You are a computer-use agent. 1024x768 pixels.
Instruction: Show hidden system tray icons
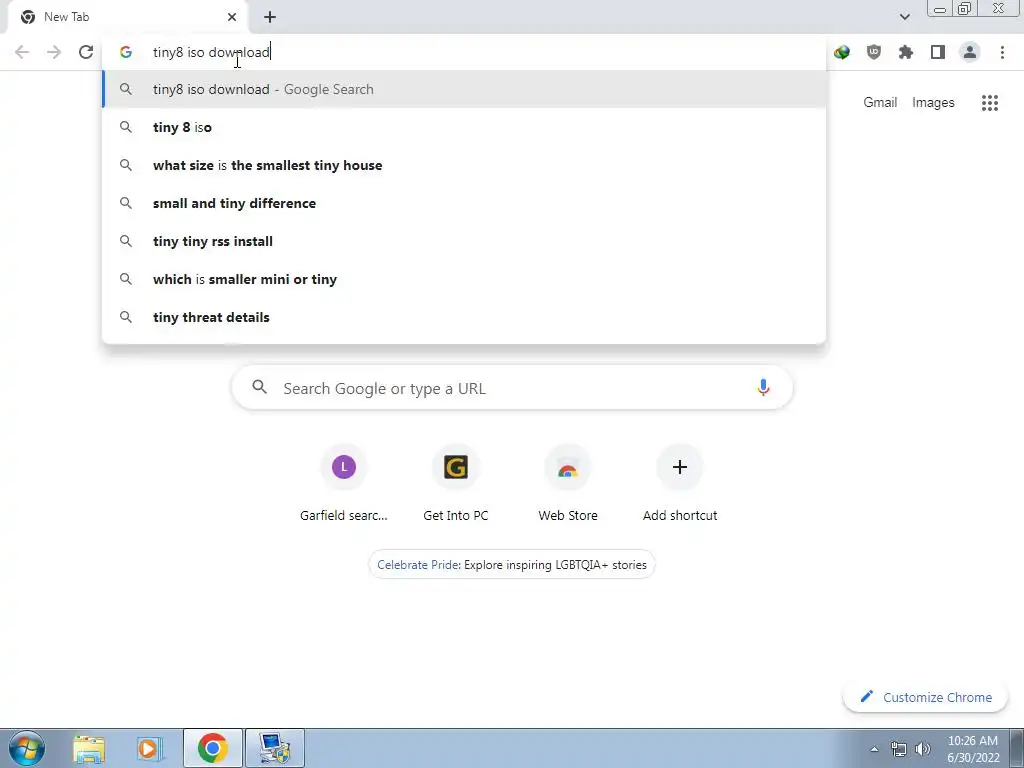(x=874, y=749)
